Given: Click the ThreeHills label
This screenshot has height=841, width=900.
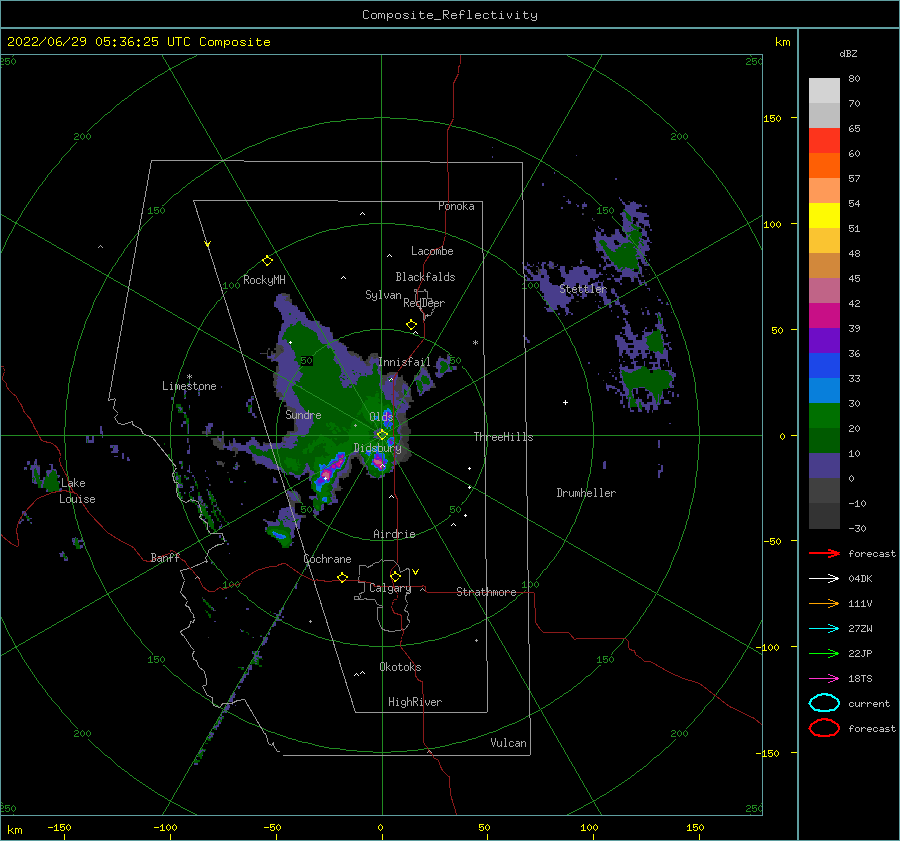Looking at the screenshot, I should pos(503,437).
